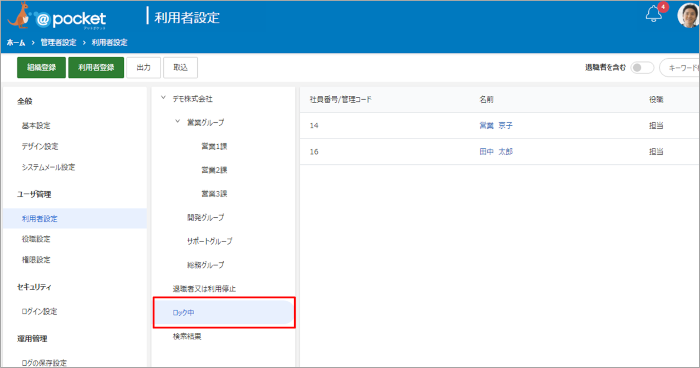The width and height of the screenshot is (700, 368).
Task: Open 基本設定 in sidebar
Action: pos(36,126)
